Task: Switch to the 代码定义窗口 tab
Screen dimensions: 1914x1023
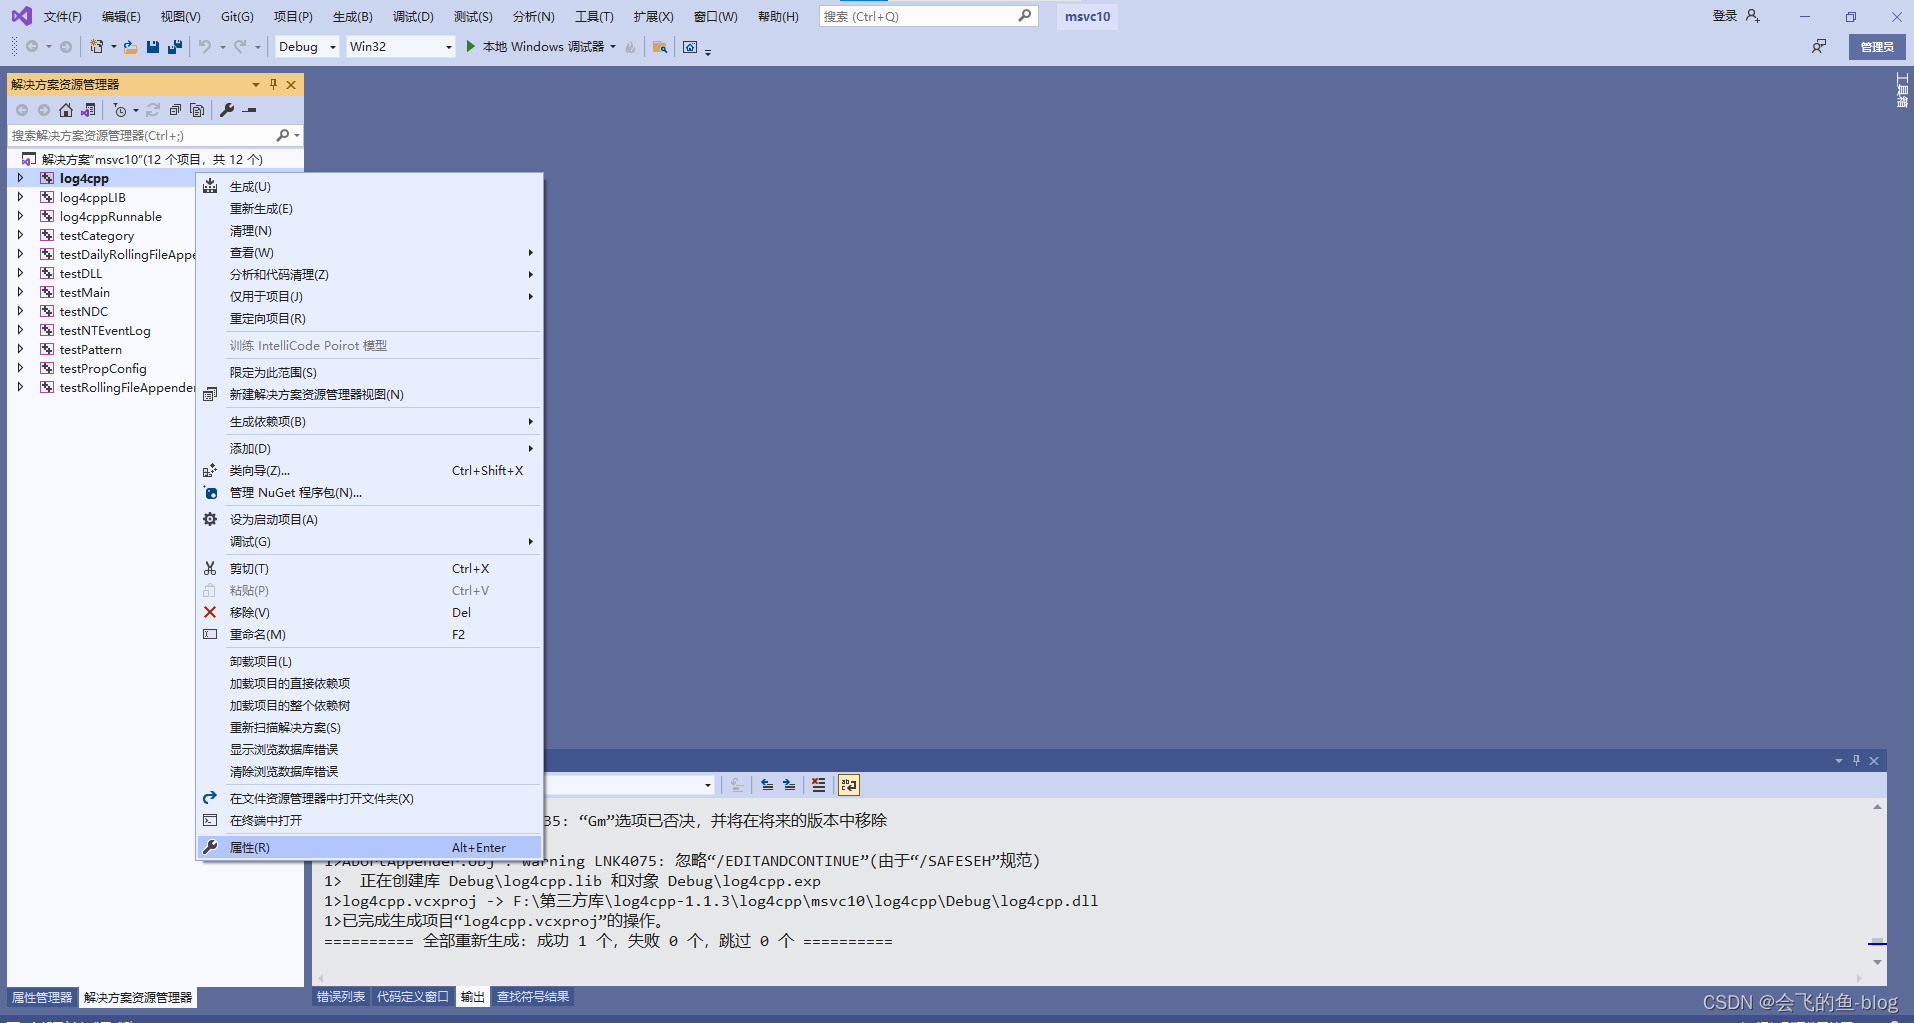Action: point(412,997)
